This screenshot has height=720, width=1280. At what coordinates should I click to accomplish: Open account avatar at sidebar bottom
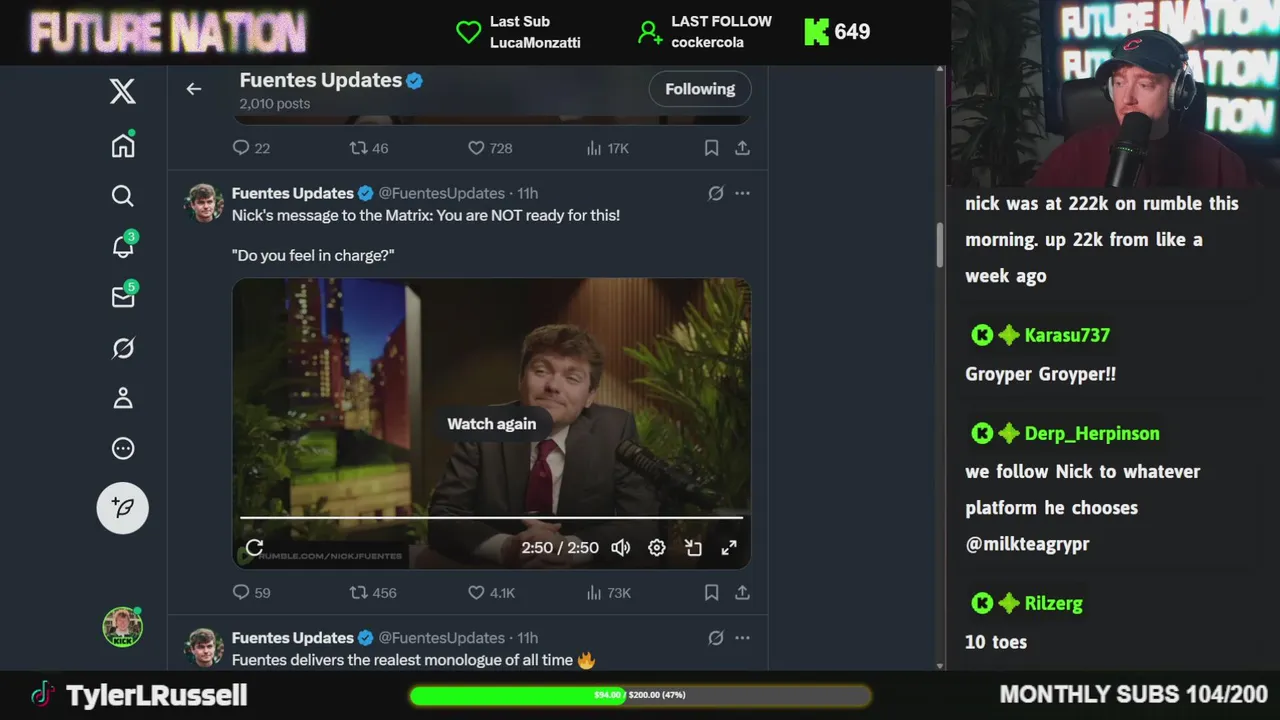[x=123, y=627]
